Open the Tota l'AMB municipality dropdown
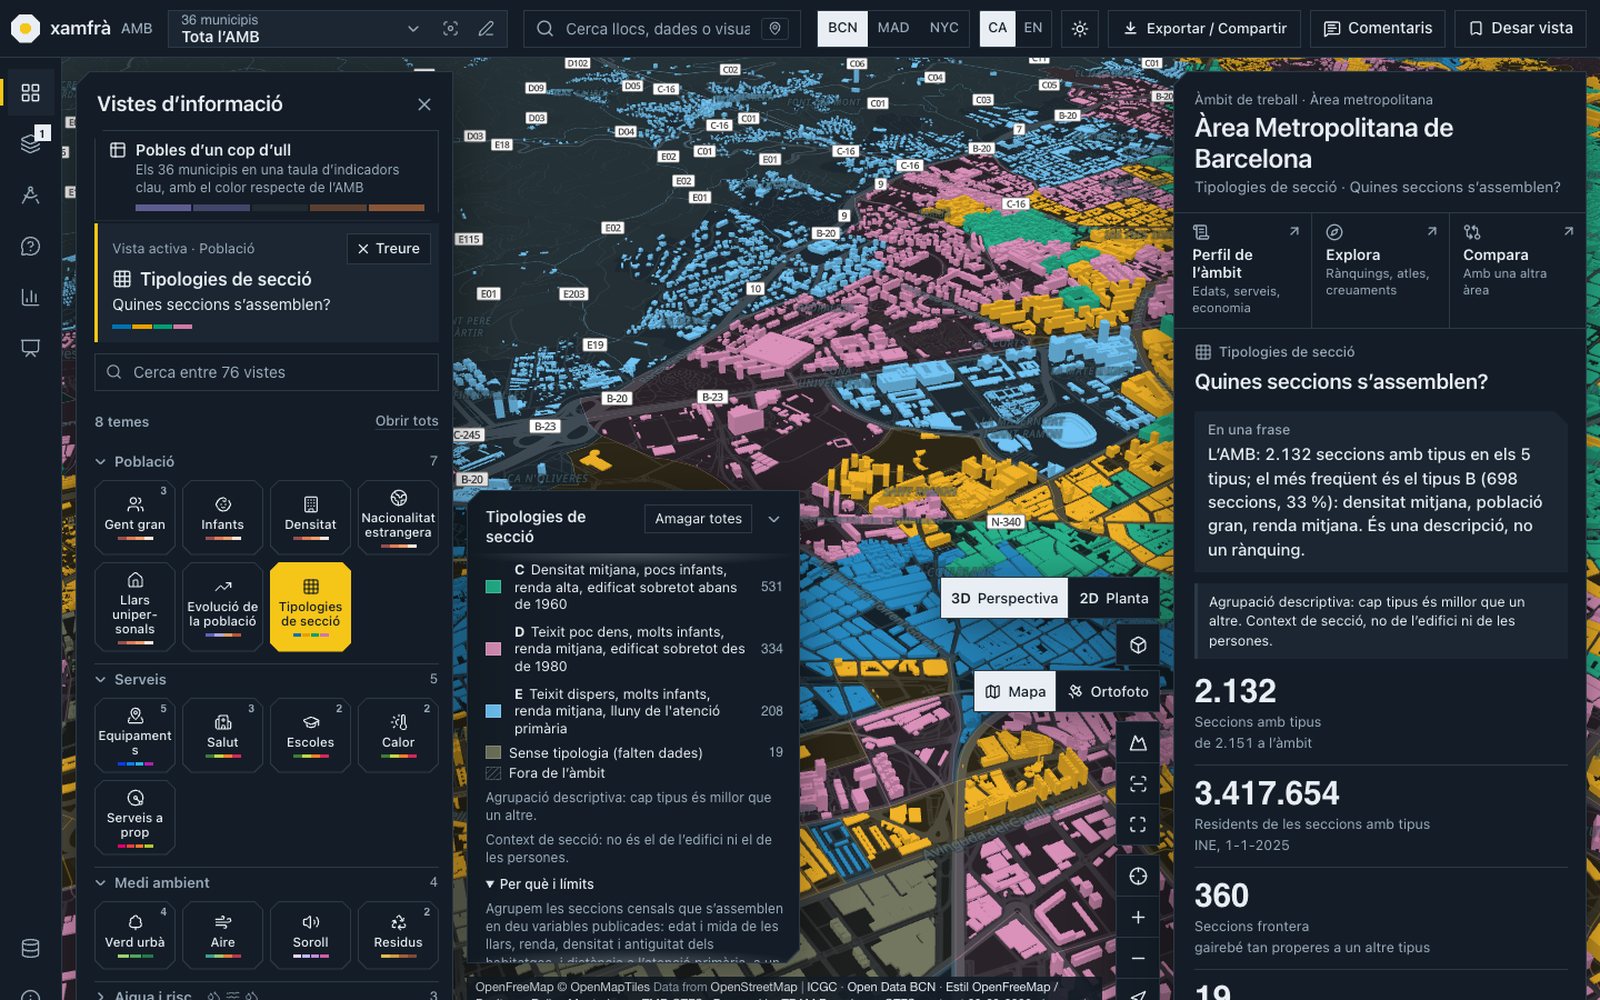The height and width of the screenshot is (1000, 1600). pos(298,29)
